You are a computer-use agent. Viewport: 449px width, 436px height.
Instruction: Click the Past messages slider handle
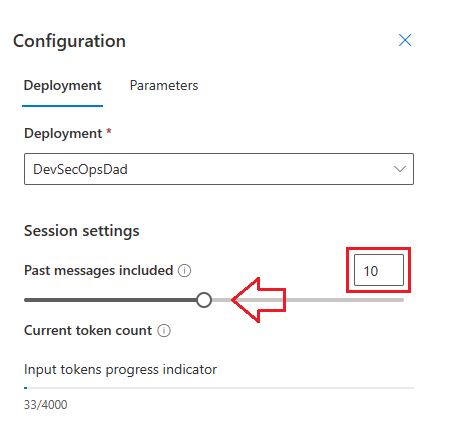204,300
